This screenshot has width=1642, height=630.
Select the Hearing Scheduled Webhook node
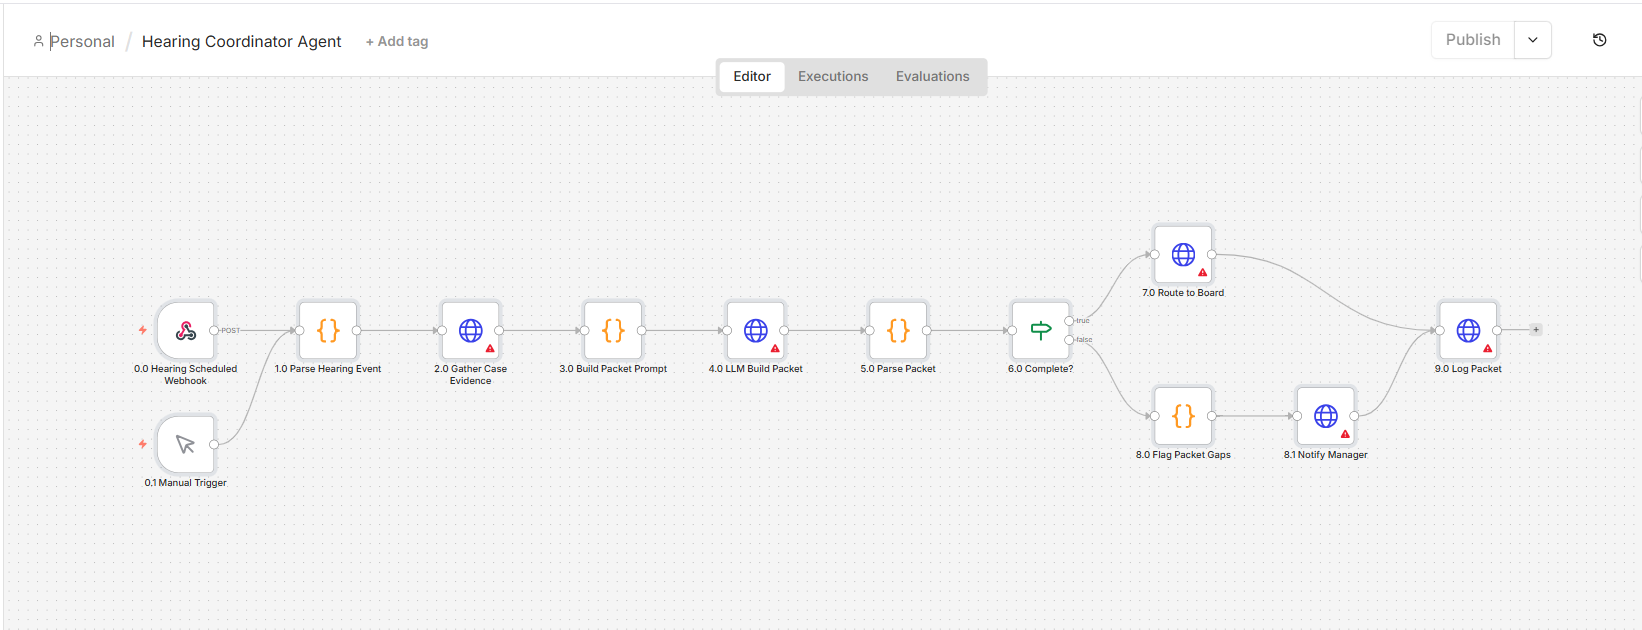[186, 330]
